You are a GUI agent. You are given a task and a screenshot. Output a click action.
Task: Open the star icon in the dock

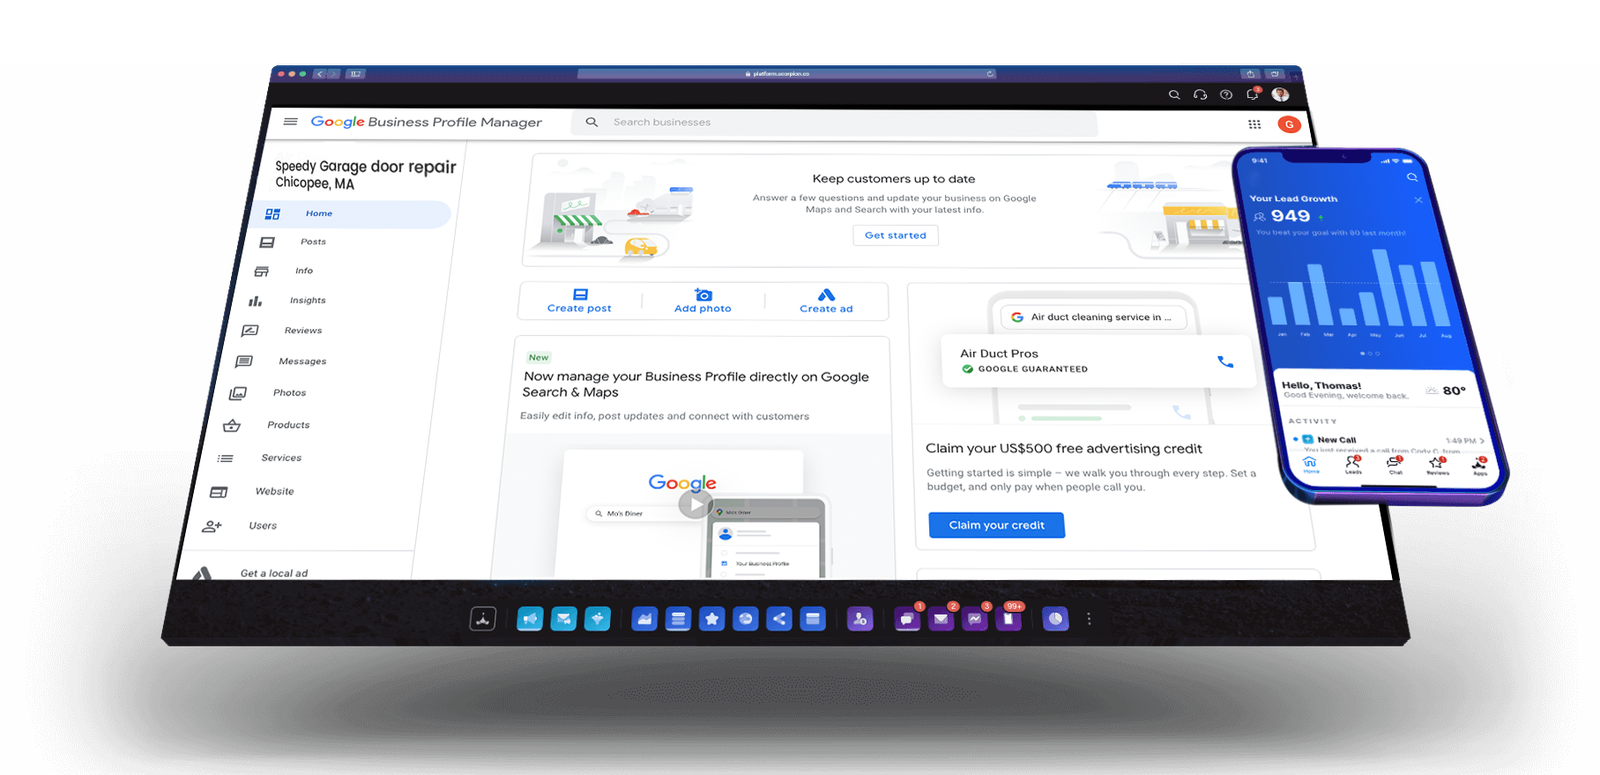tap(712, 619)
